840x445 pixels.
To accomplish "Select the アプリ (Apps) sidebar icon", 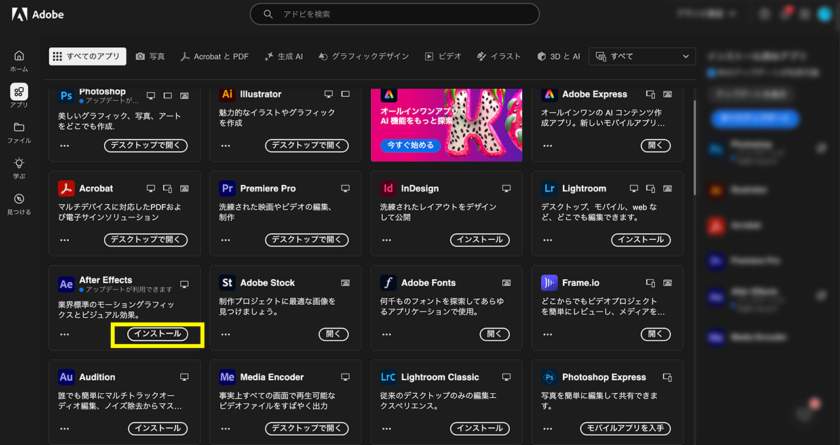I will [19, 95].
